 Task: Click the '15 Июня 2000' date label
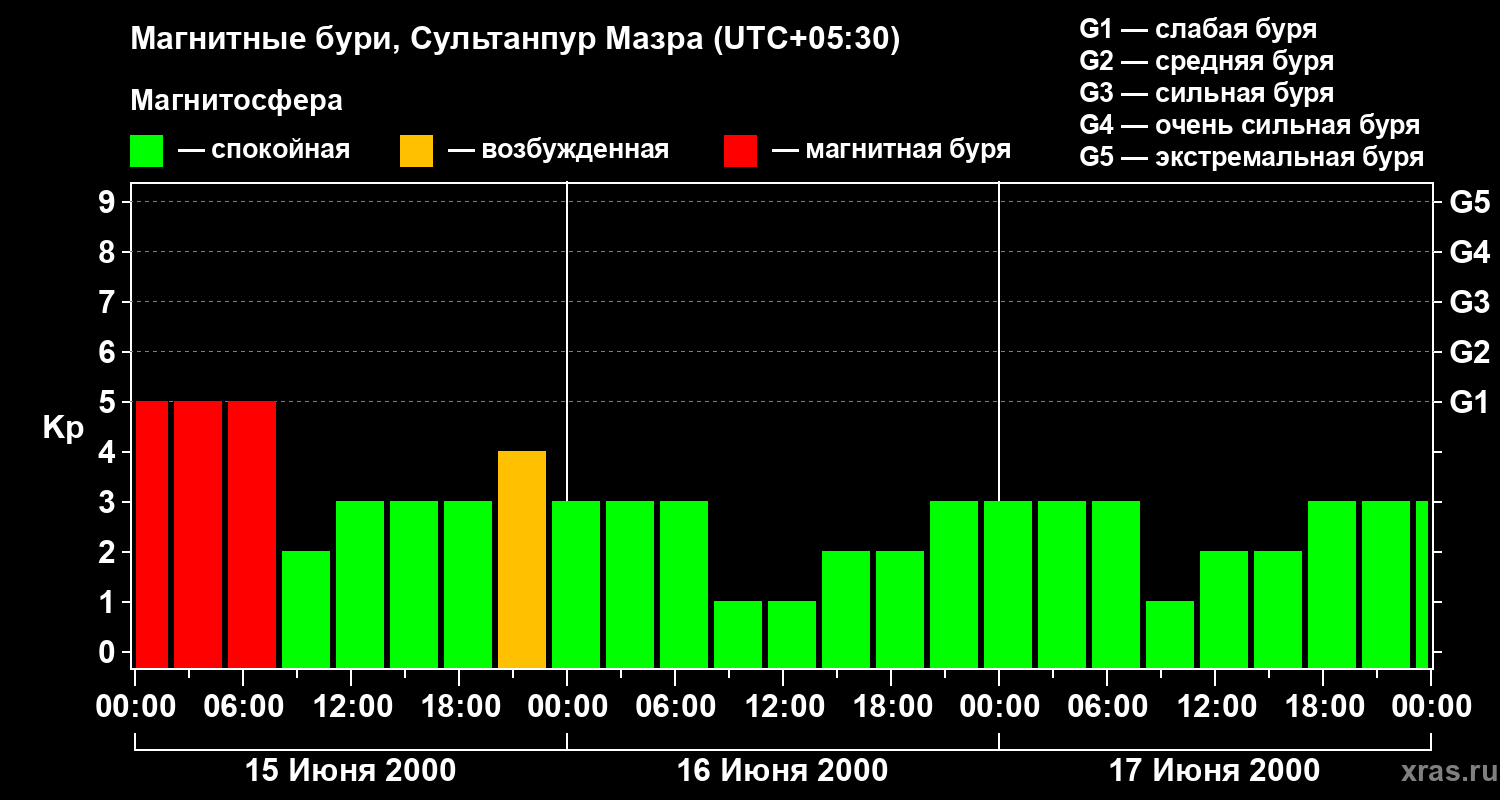pos(351,771)
